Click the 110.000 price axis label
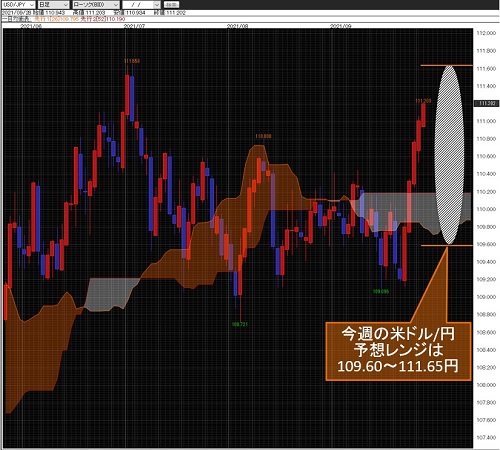This screenshot has height=450, width=500. click(486, 209)
